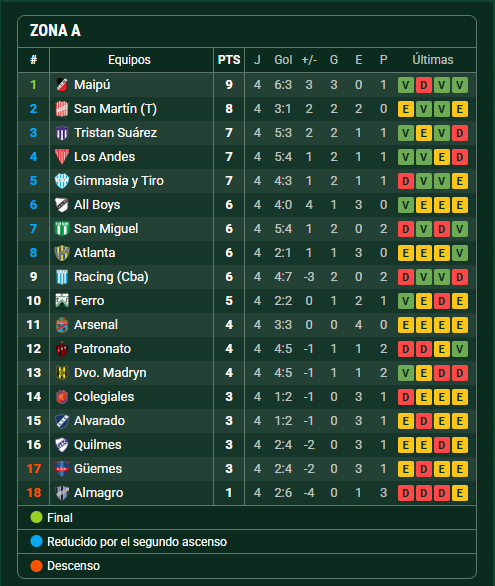Select the Equipos column header
Screen dimensions: 495x586
coord(129,60)
